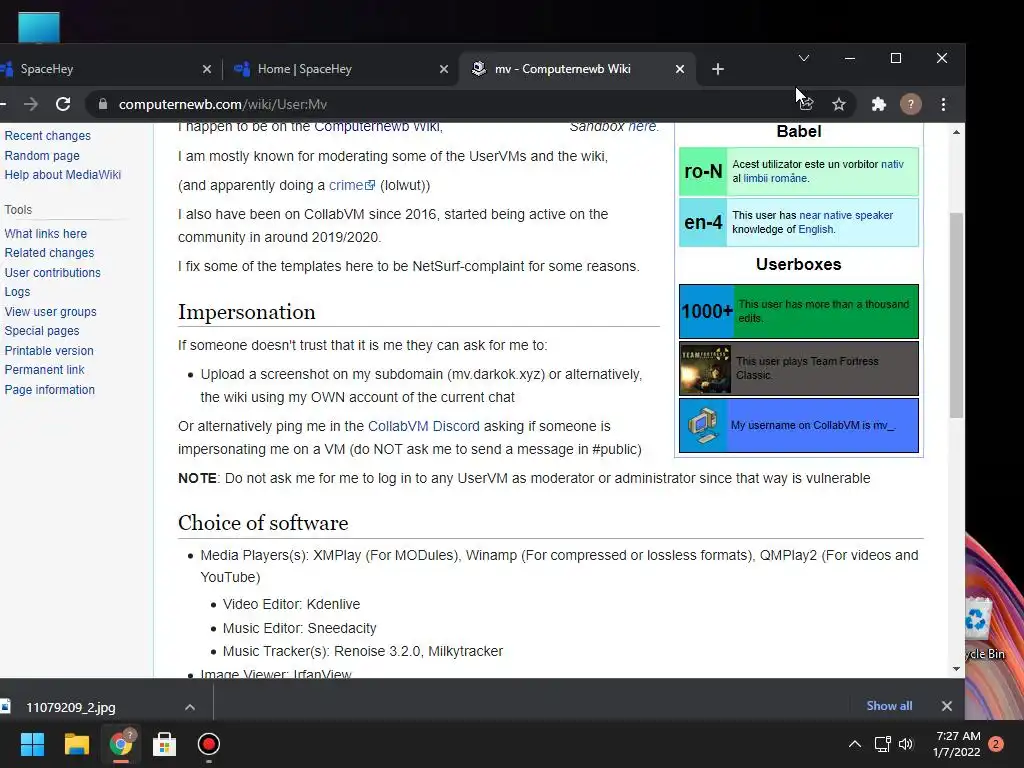Open the Chrome three-dot menu

pyautogui.click(x=943, y=104)
